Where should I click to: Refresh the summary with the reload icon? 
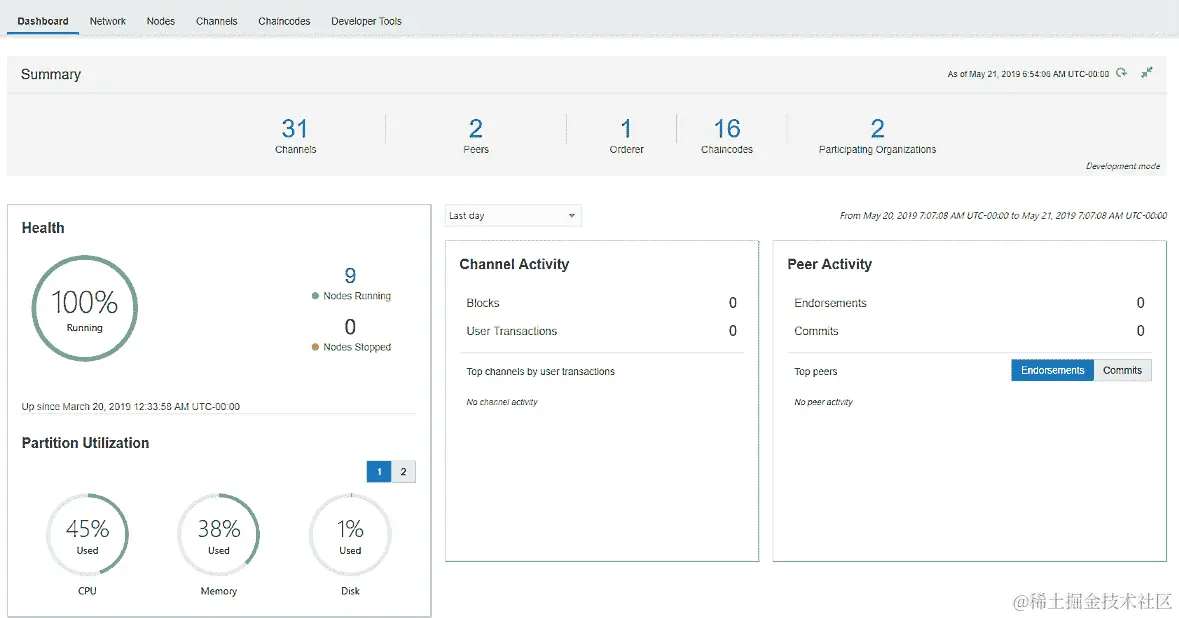click(1122, 73)
